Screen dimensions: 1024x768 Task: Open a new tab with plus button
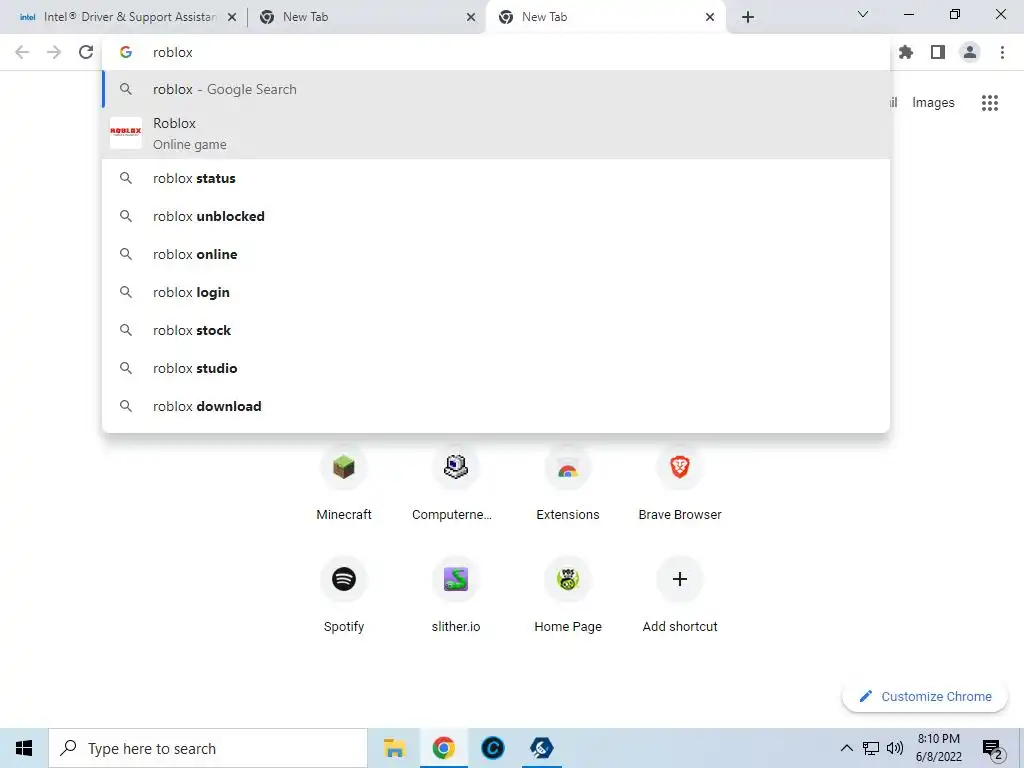(x=748, y=17)
